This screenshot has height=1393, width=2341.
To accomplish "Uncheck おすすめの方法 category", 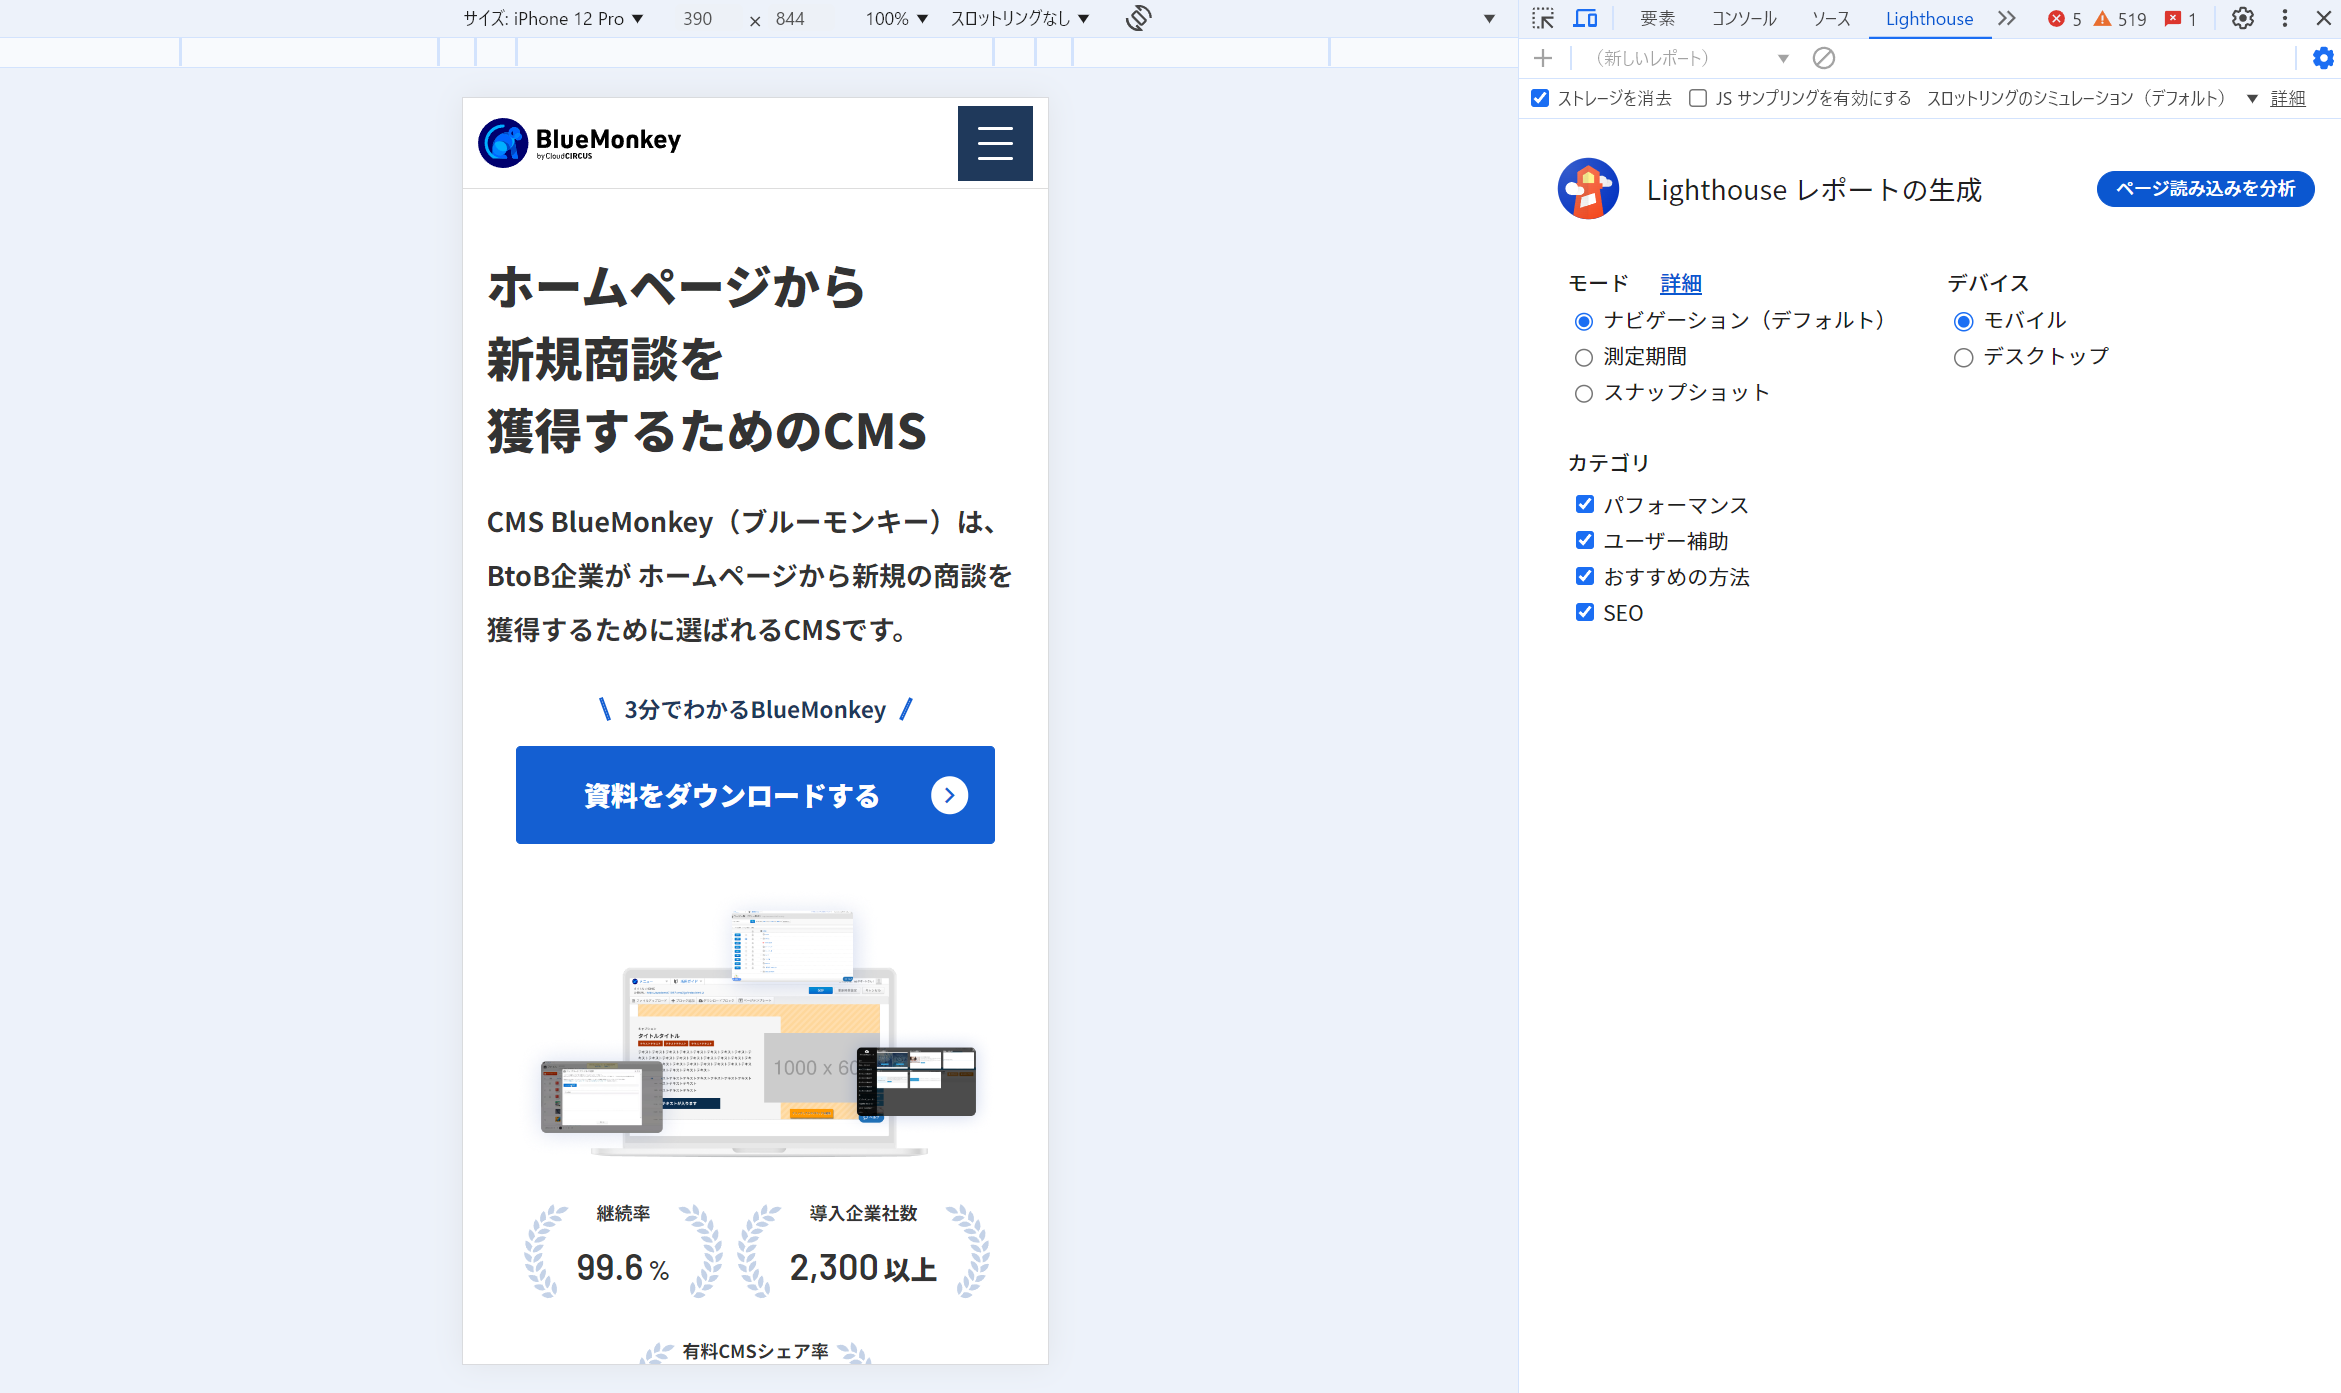I will [1584, 576].
